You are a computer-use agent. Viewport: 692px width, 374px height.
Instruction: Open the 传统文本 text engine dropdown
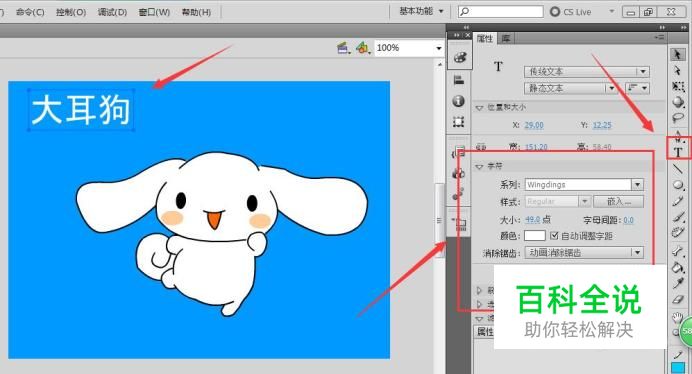[587, 72]
